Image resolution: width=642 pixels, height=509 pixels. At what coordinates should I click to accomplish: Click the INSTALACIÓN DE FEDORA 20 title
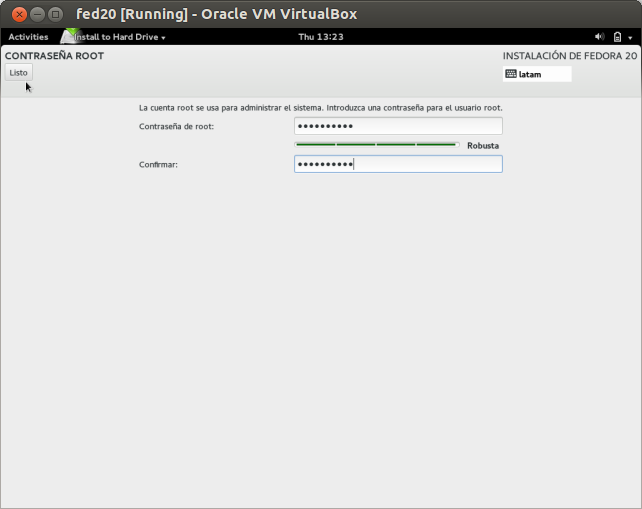point(570,56)
